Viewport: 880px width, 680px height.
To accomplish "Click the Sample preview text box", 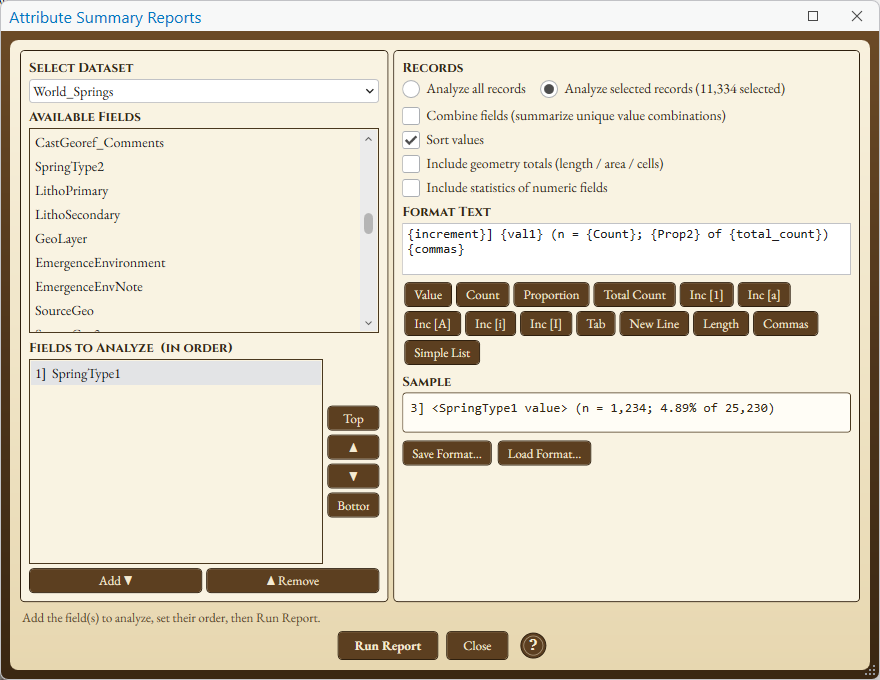I will tap(626, 413).
